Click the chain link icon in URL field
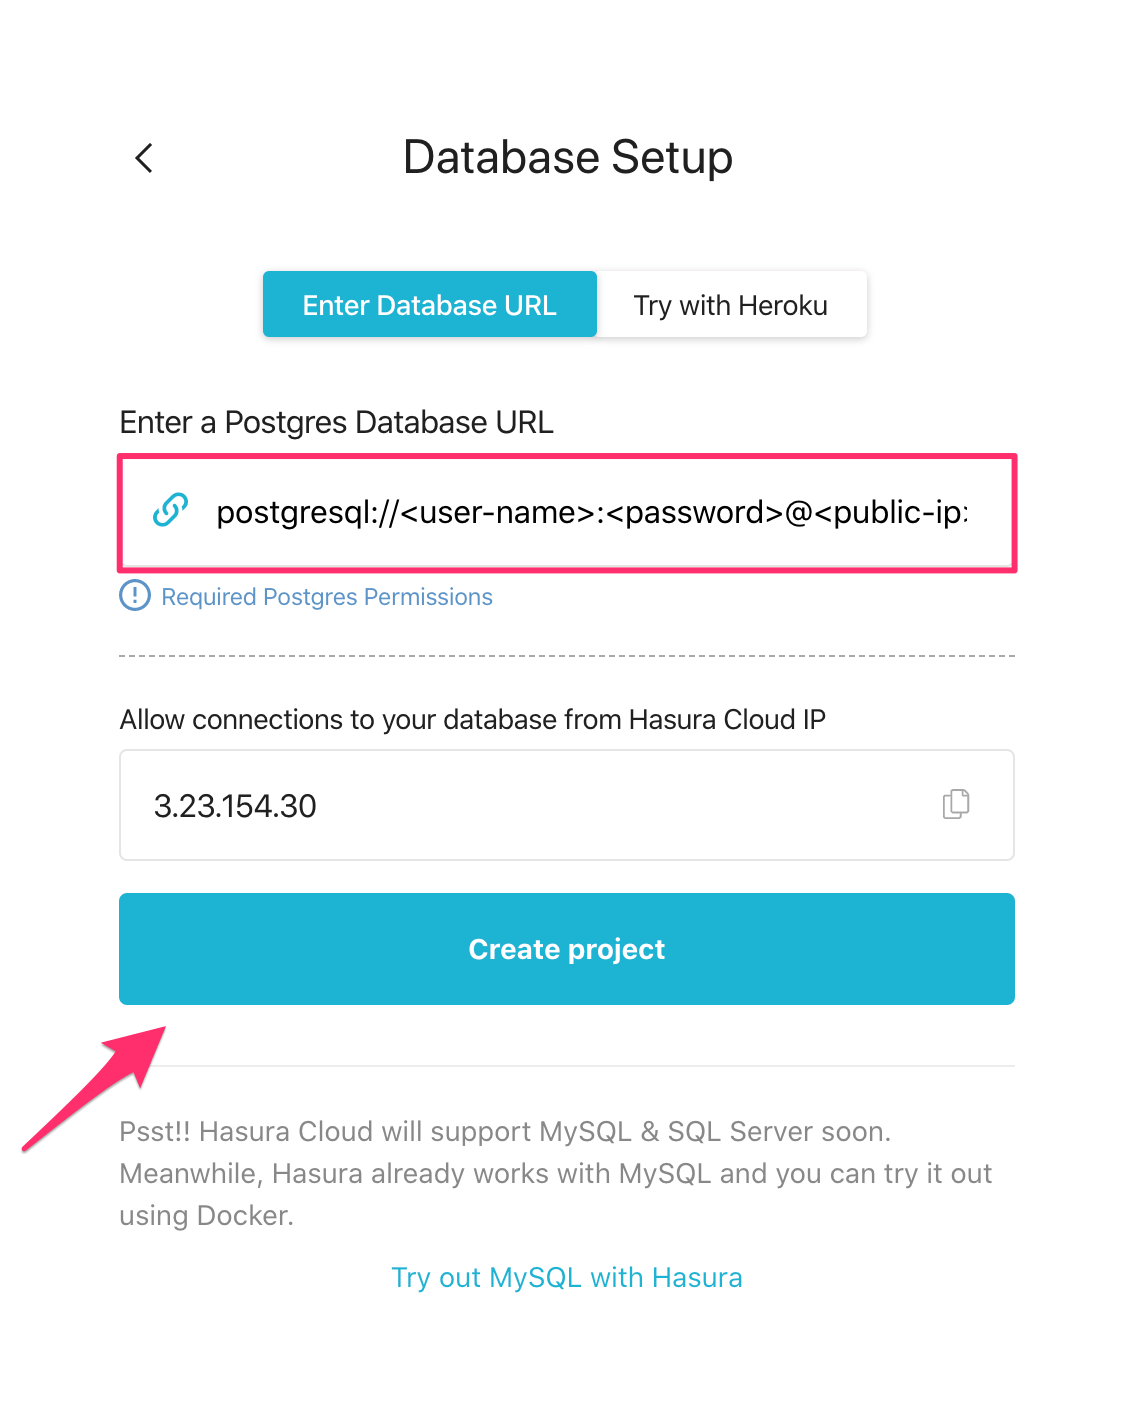Viewport: 1136px width, 1418px height. point(170,510)
